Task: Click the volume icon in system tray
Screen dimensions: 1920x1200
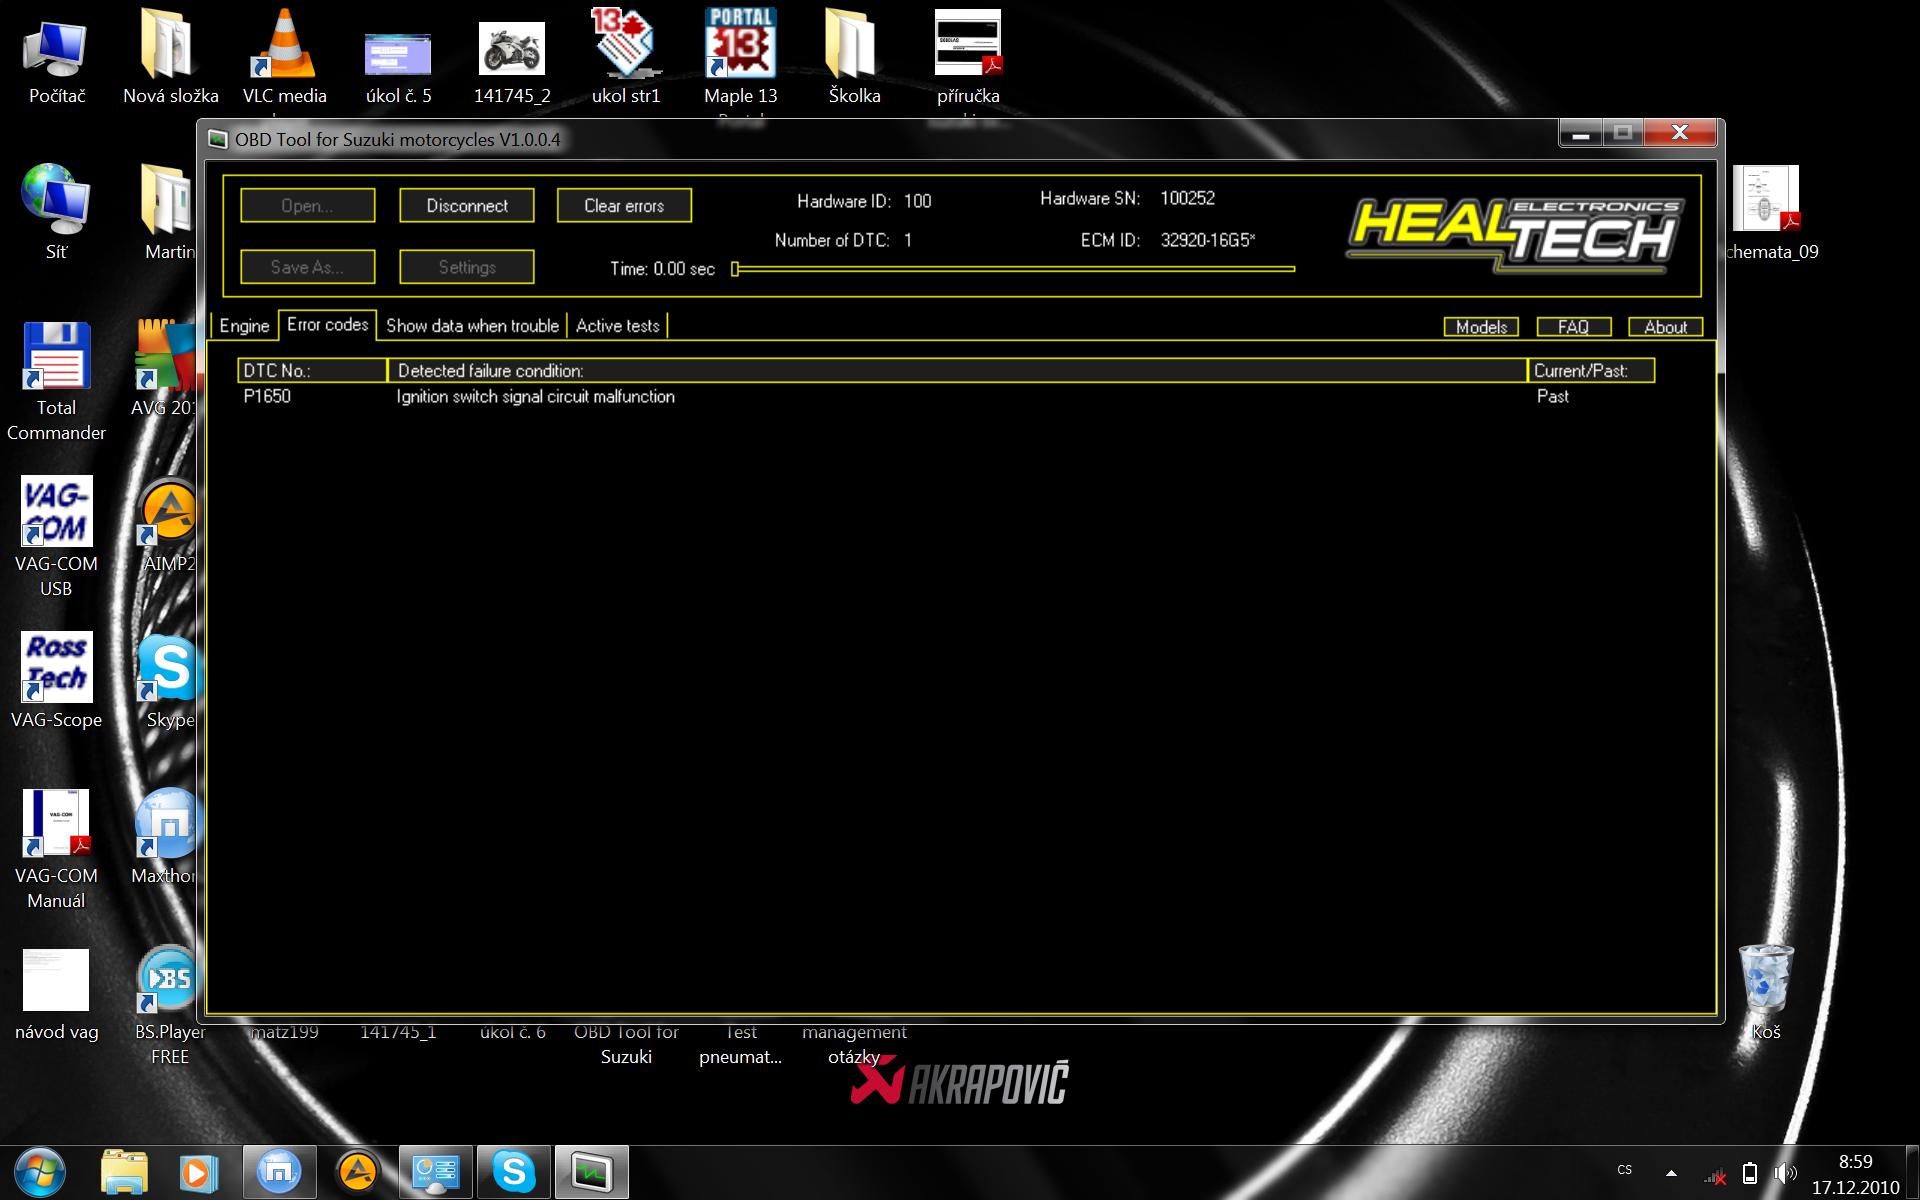Action: click(x=1784, y=1173)
